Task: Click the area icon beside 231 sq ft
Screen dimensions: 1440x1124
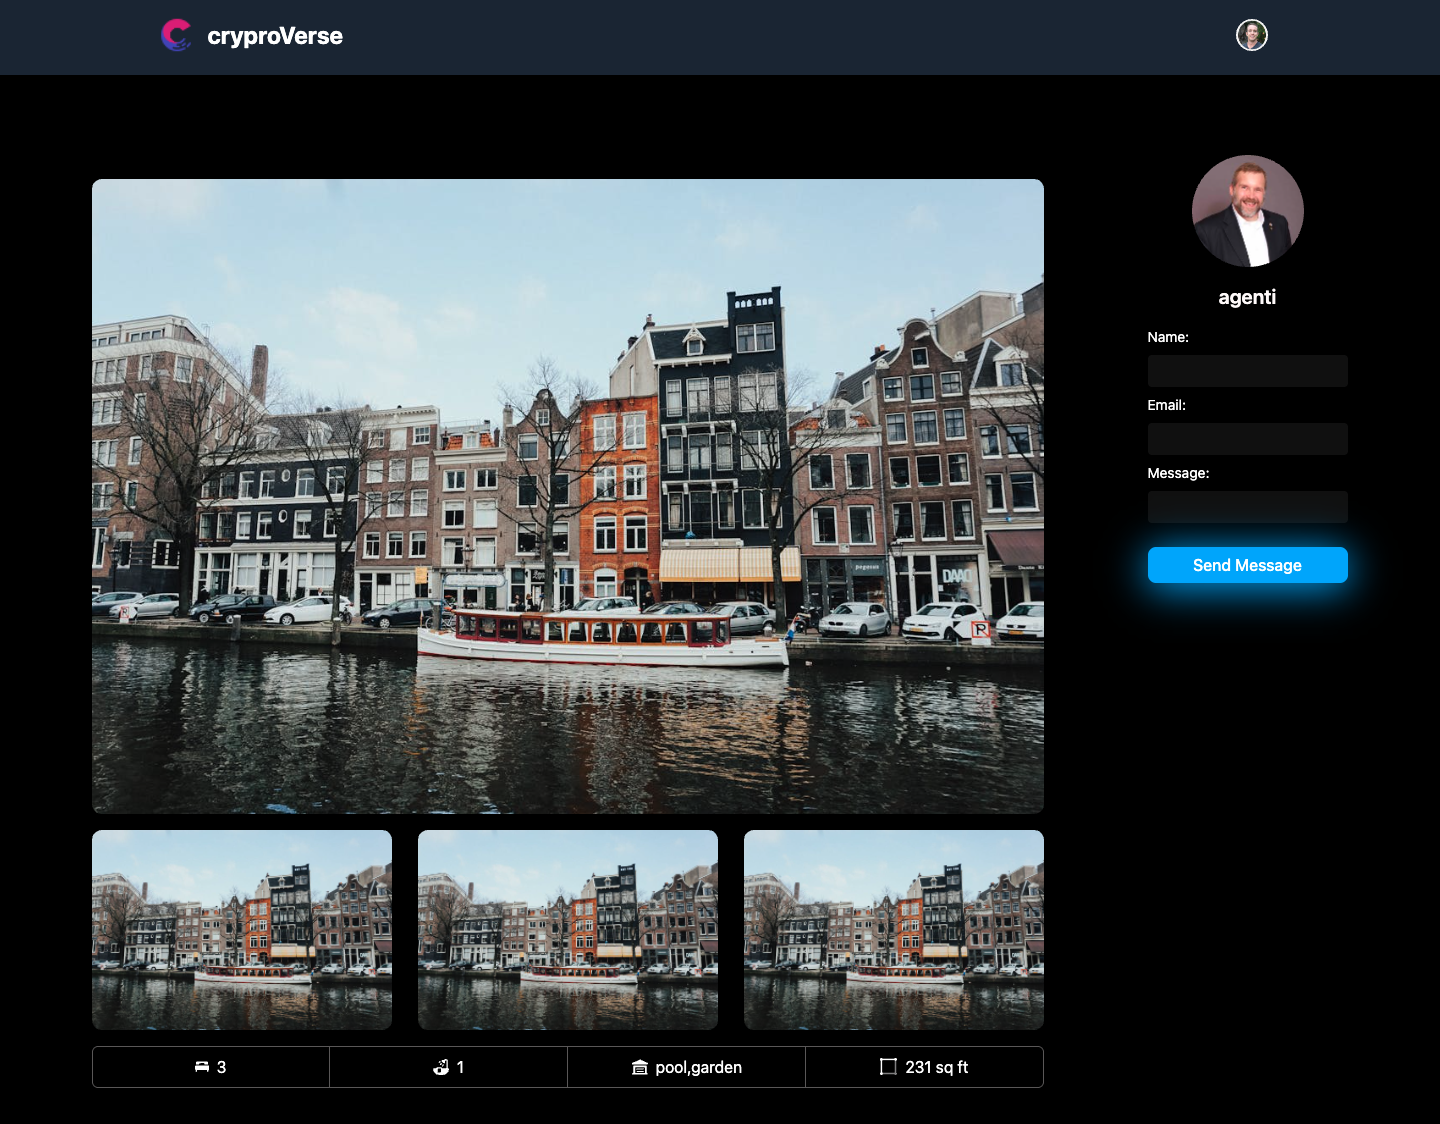Action: (x=888, y=1067)
